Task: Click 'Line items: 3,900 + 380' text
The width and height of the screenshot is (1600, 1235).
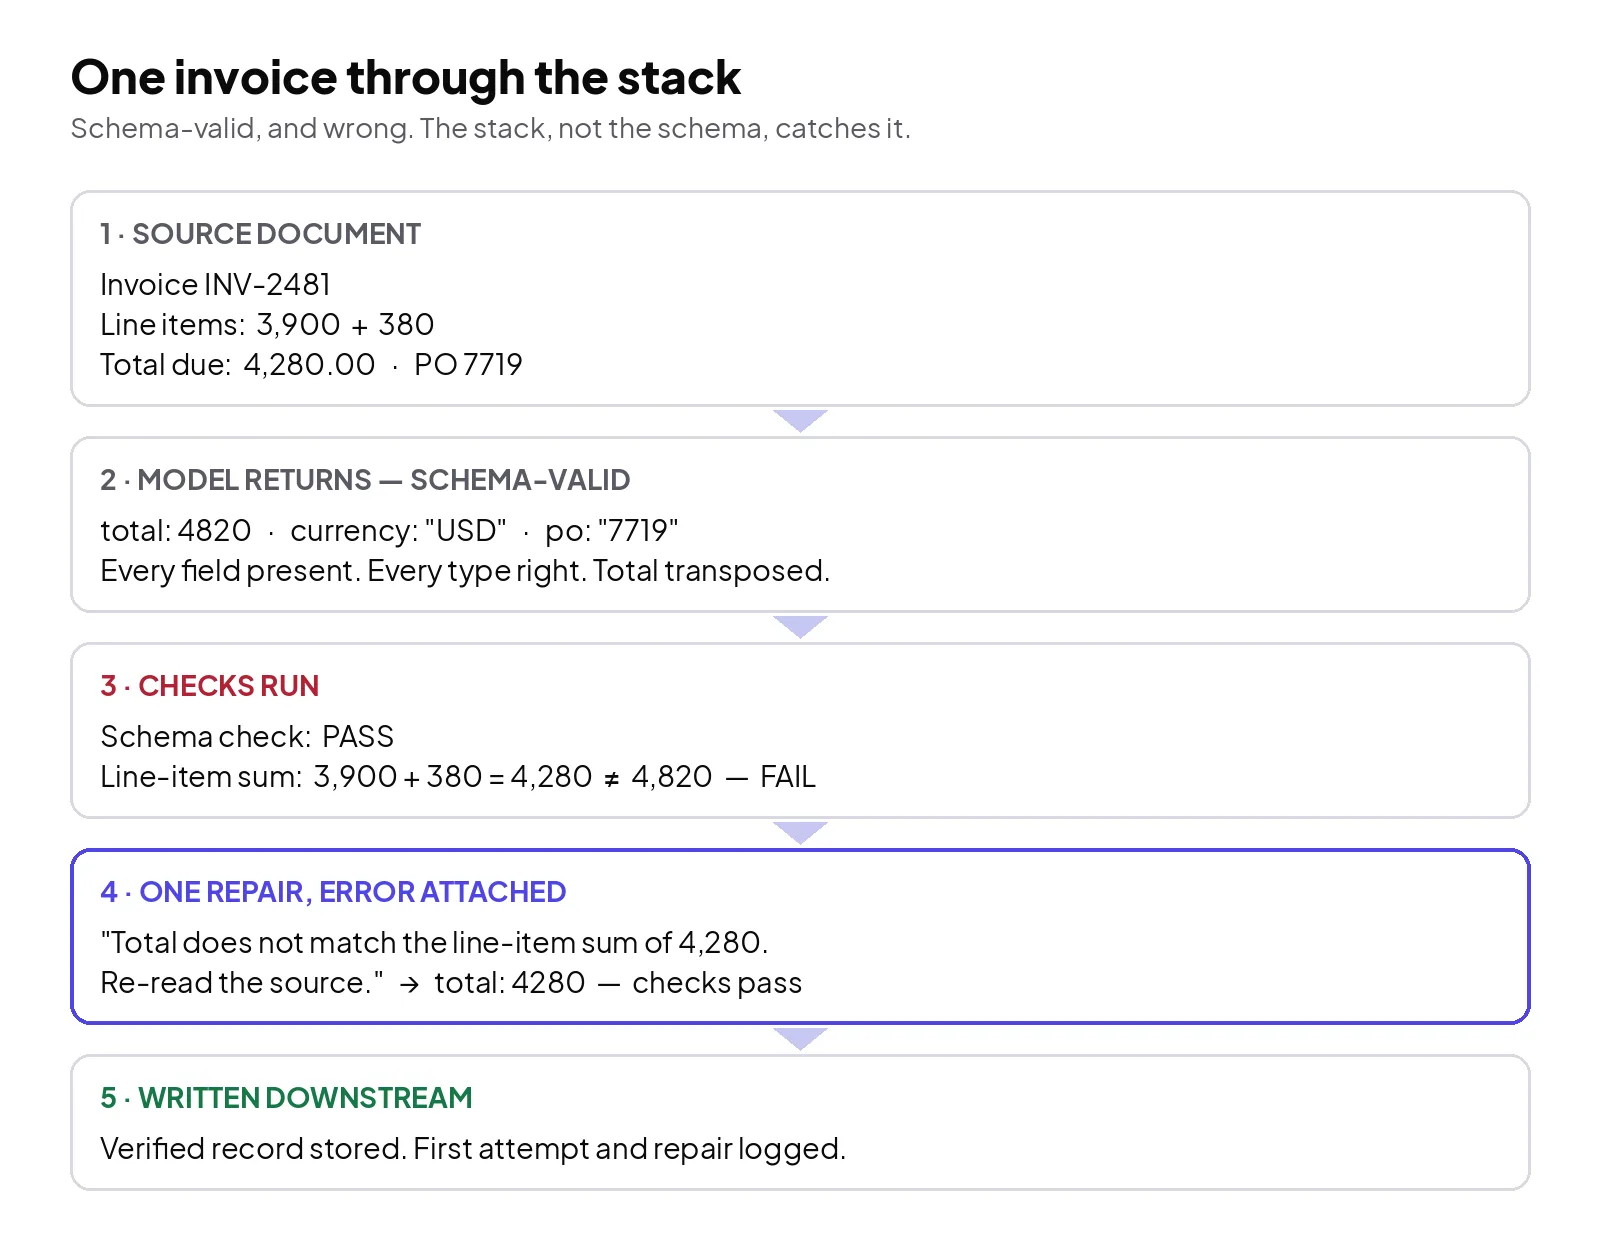Action: click(x=267, y=325)
